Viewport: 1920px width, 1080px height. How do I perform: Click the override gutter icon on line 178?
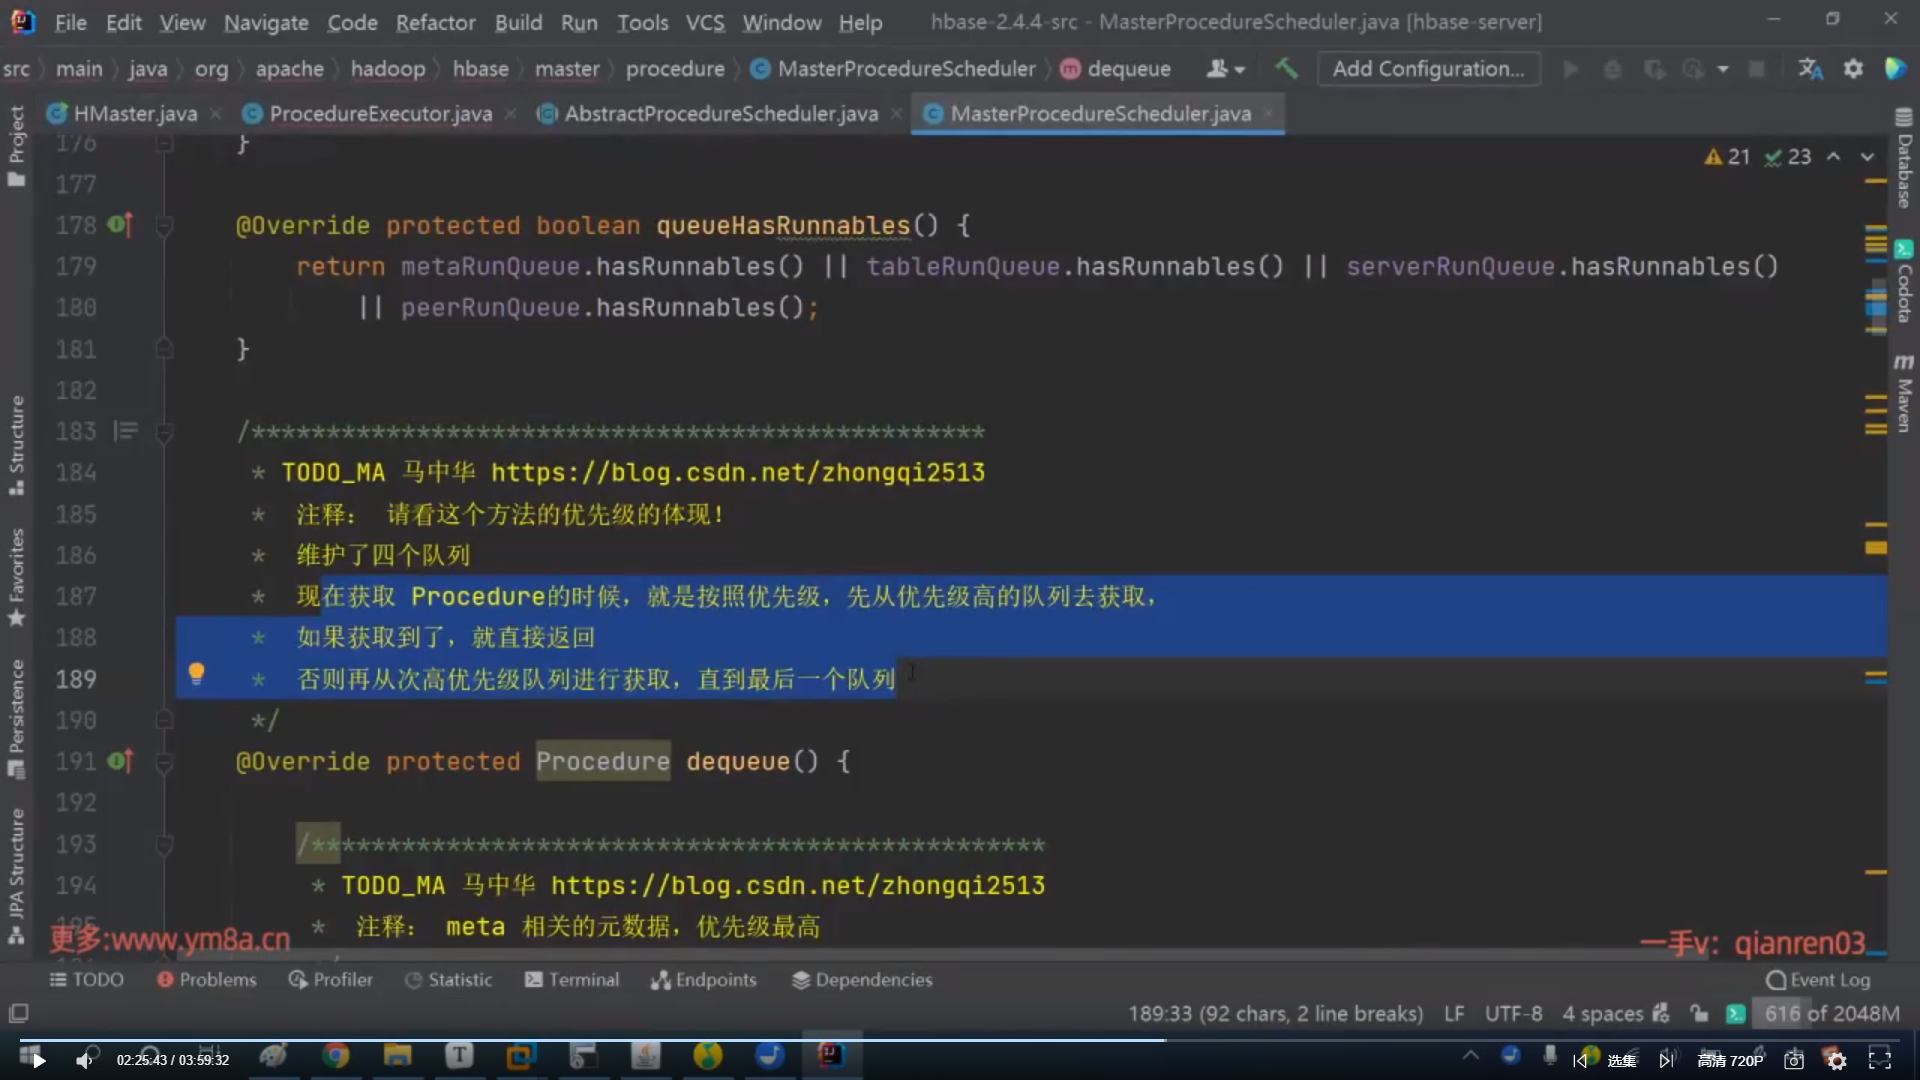point(120,225)
